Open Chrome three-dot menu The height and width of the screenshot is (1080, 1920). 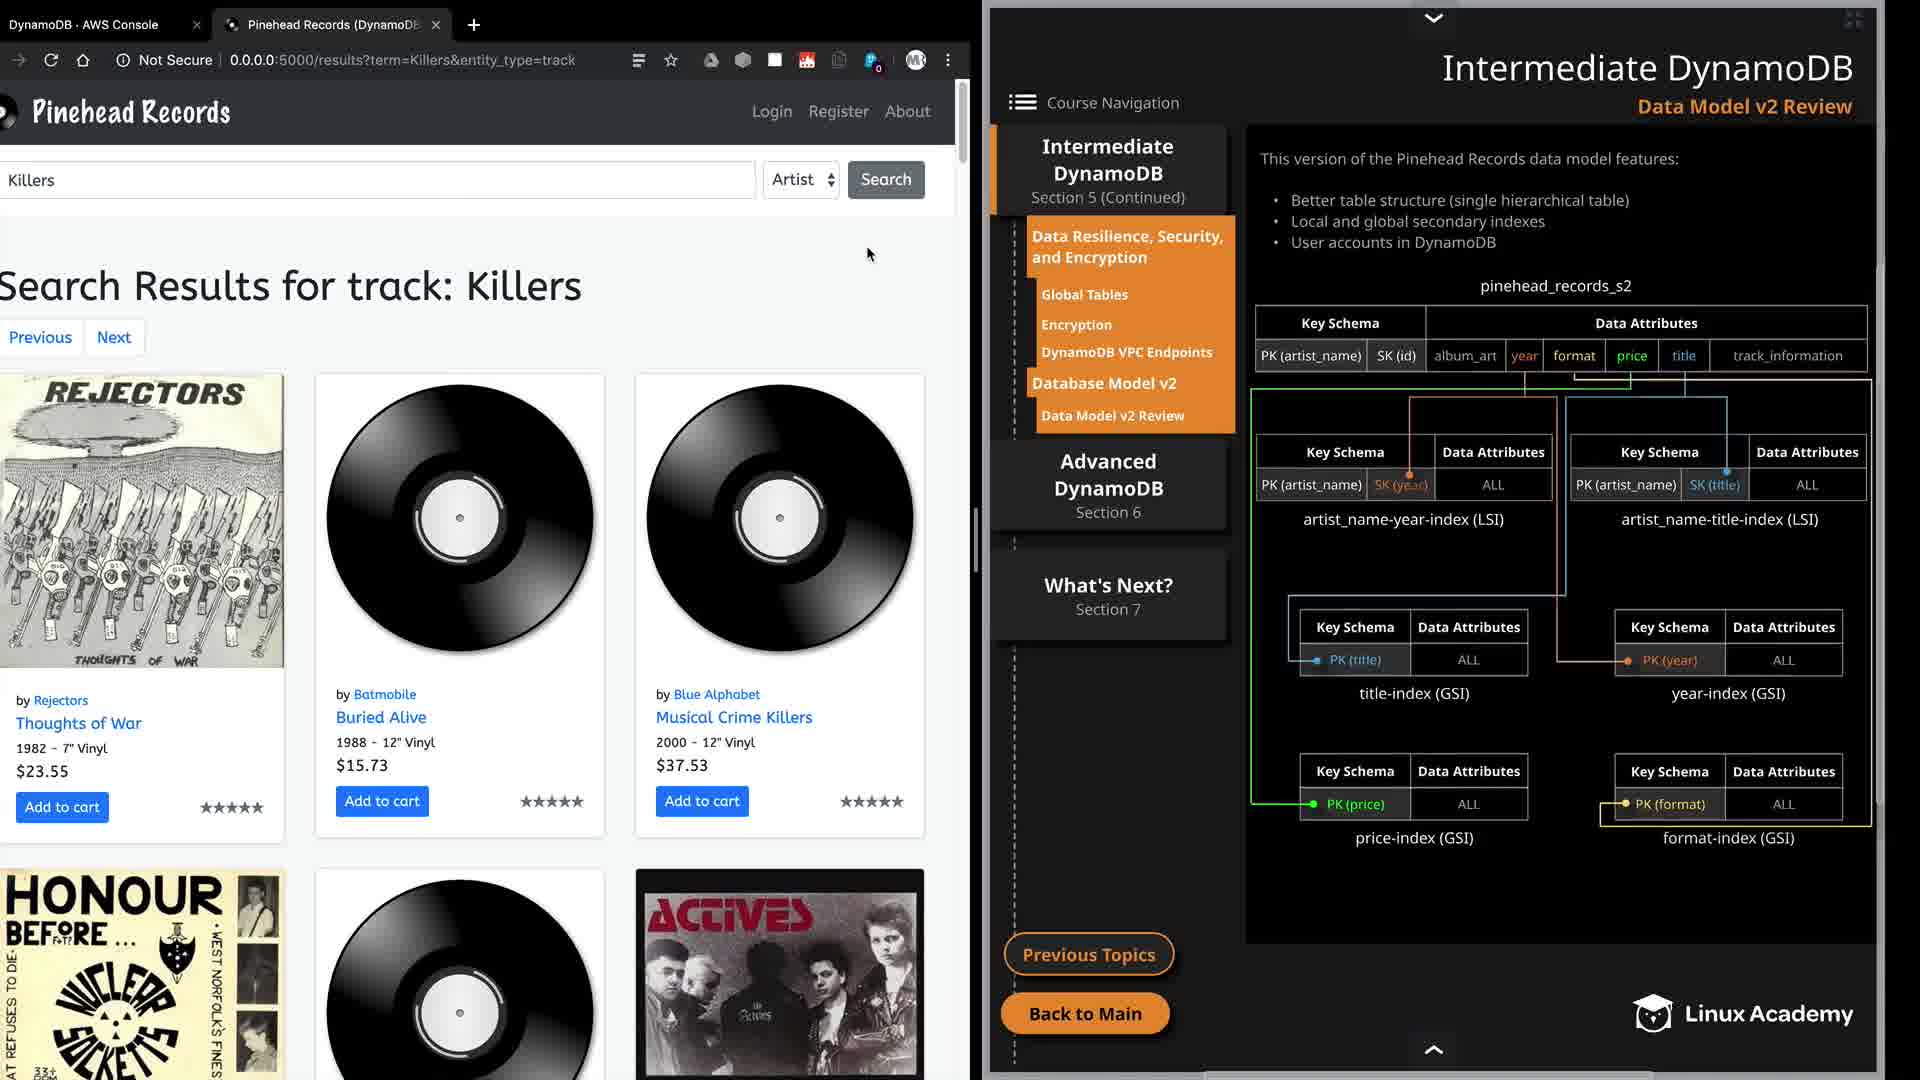tap(948, 60)
